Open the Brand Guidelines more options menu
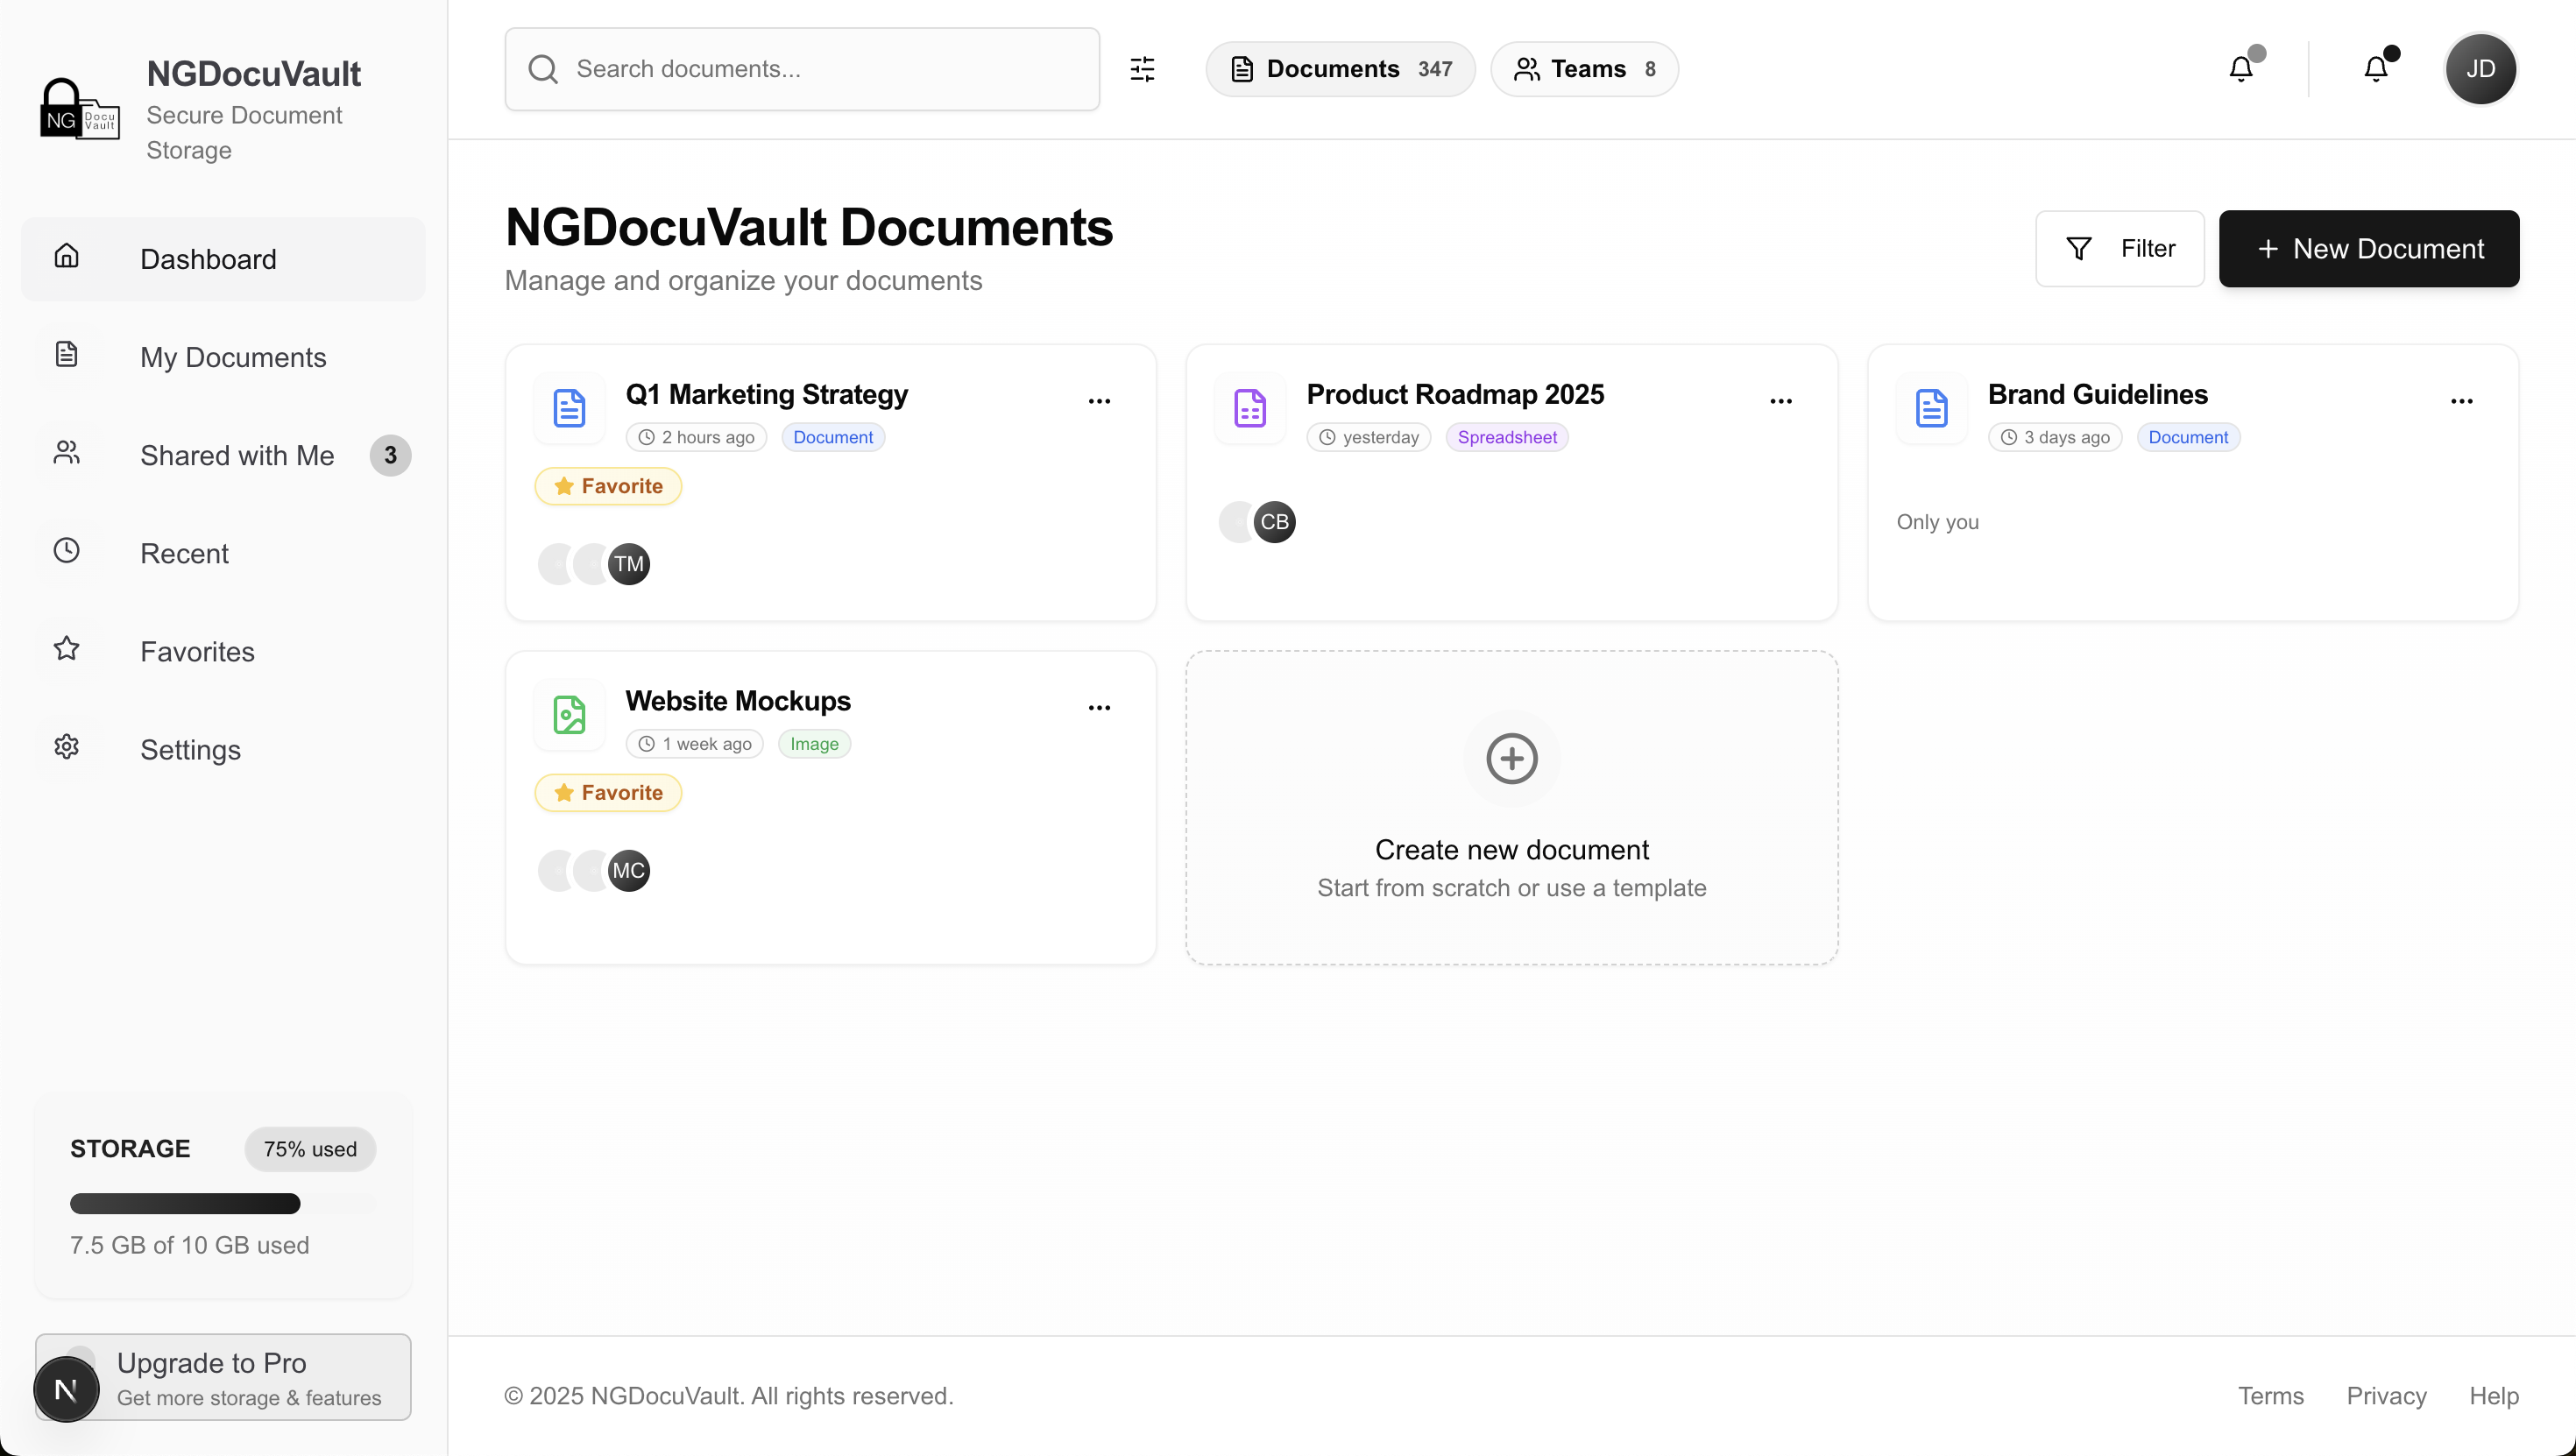Viewport: 2576px width, 1456px height. point(2461,401)
